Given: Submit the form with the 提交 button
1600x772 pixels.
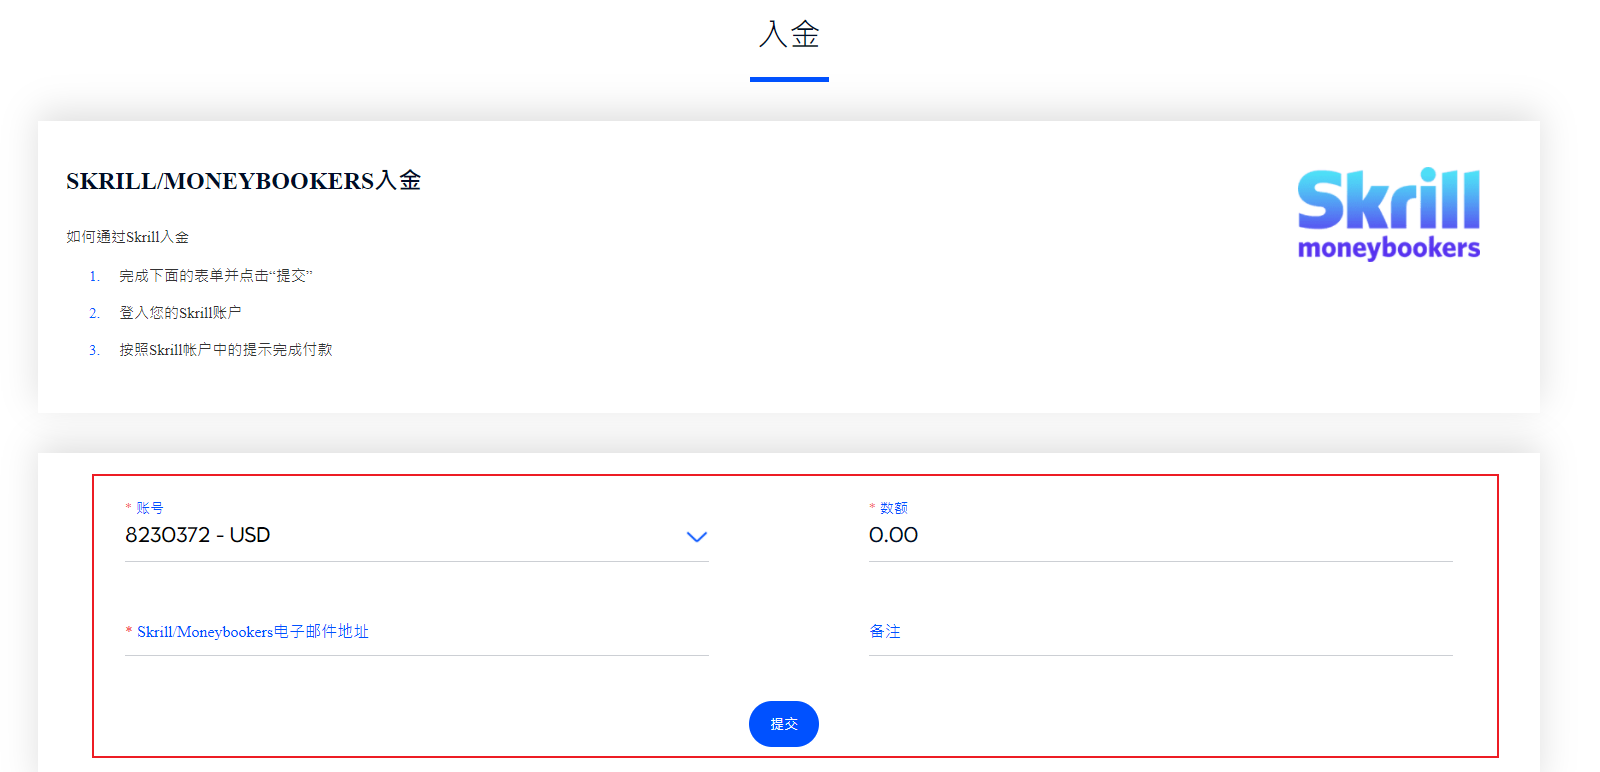Looking at the screenshot, I should click(784, 724).
